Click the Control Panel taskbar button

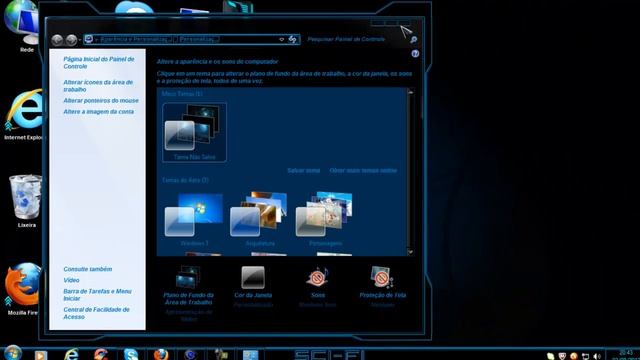[x=250, y=354]
